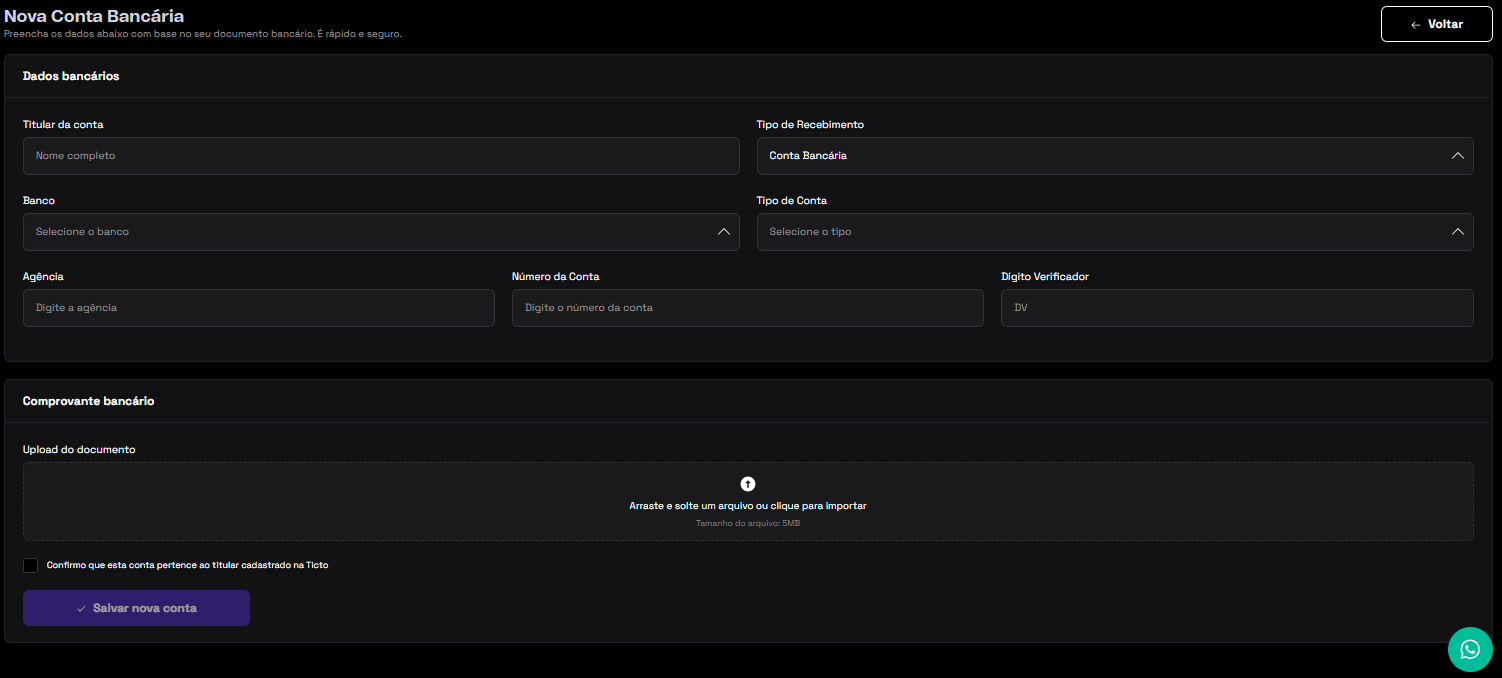Click 'Arraste e solte um arquivo' upload text
The height and width of the screenshot is (678, 1502).
coord(747,506)
